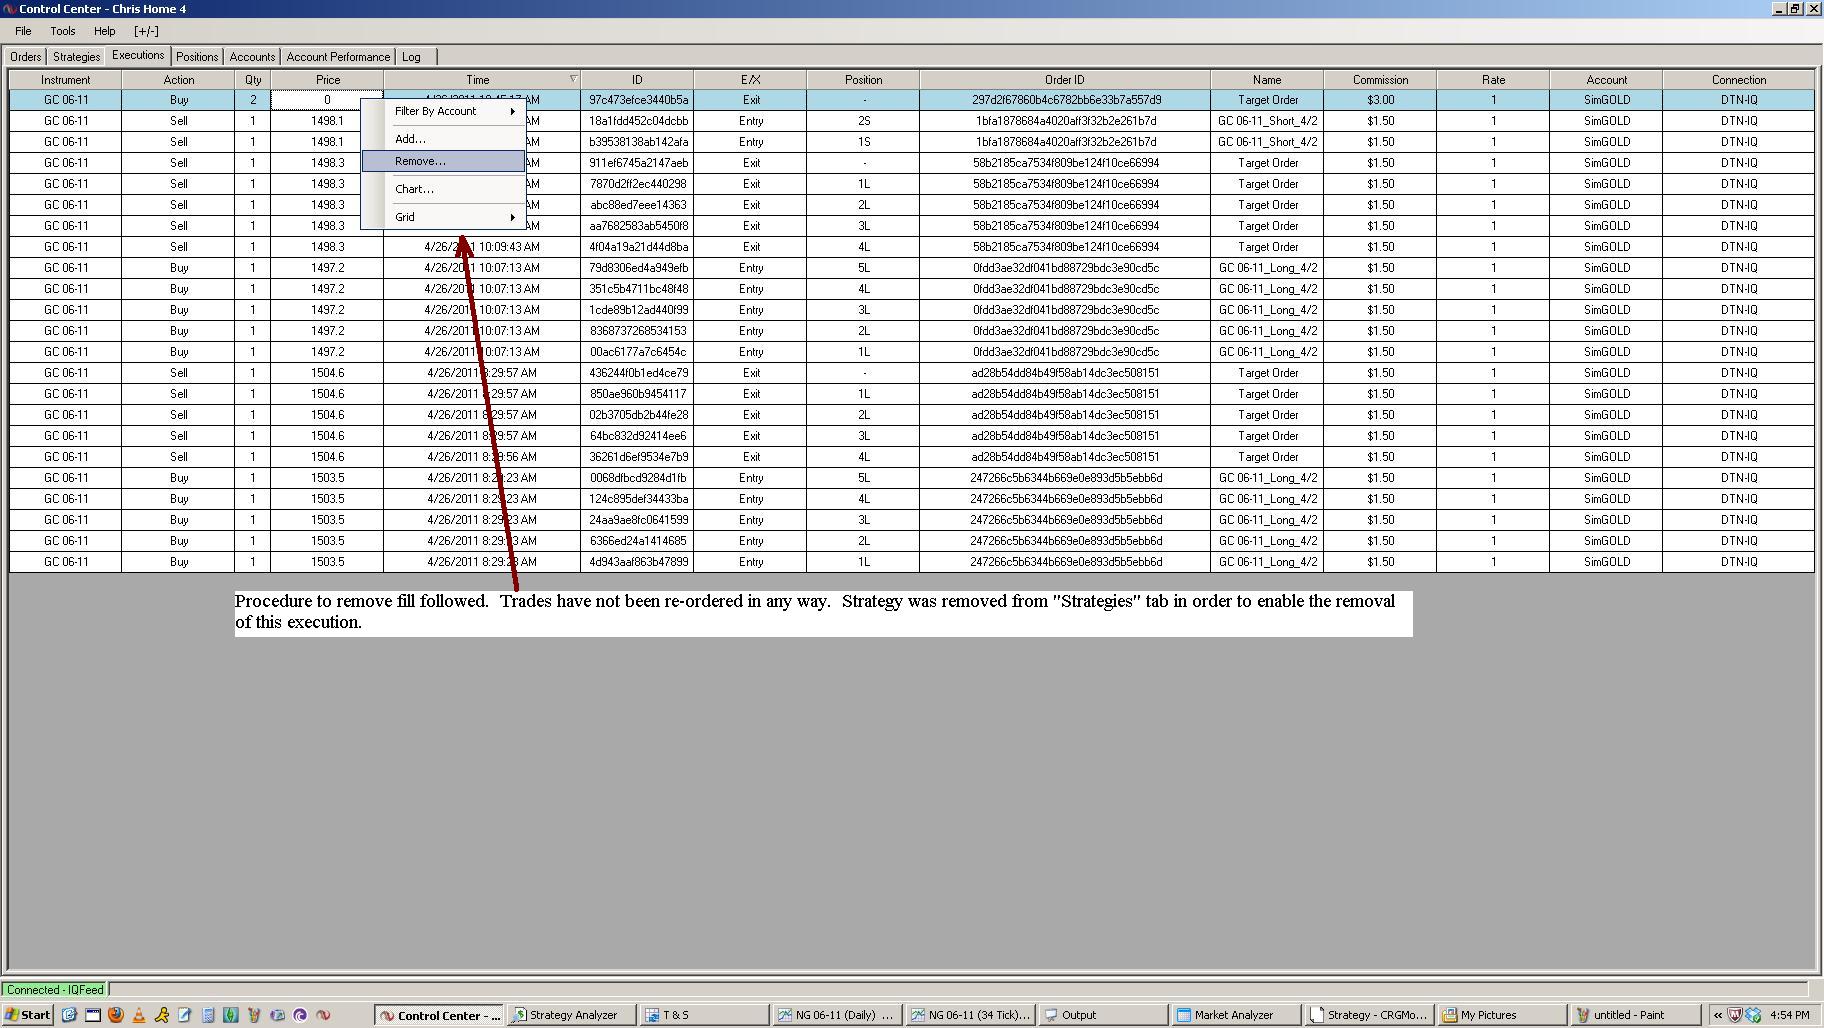Open AIM running-man quick launch icon

tap(162, 1015)
